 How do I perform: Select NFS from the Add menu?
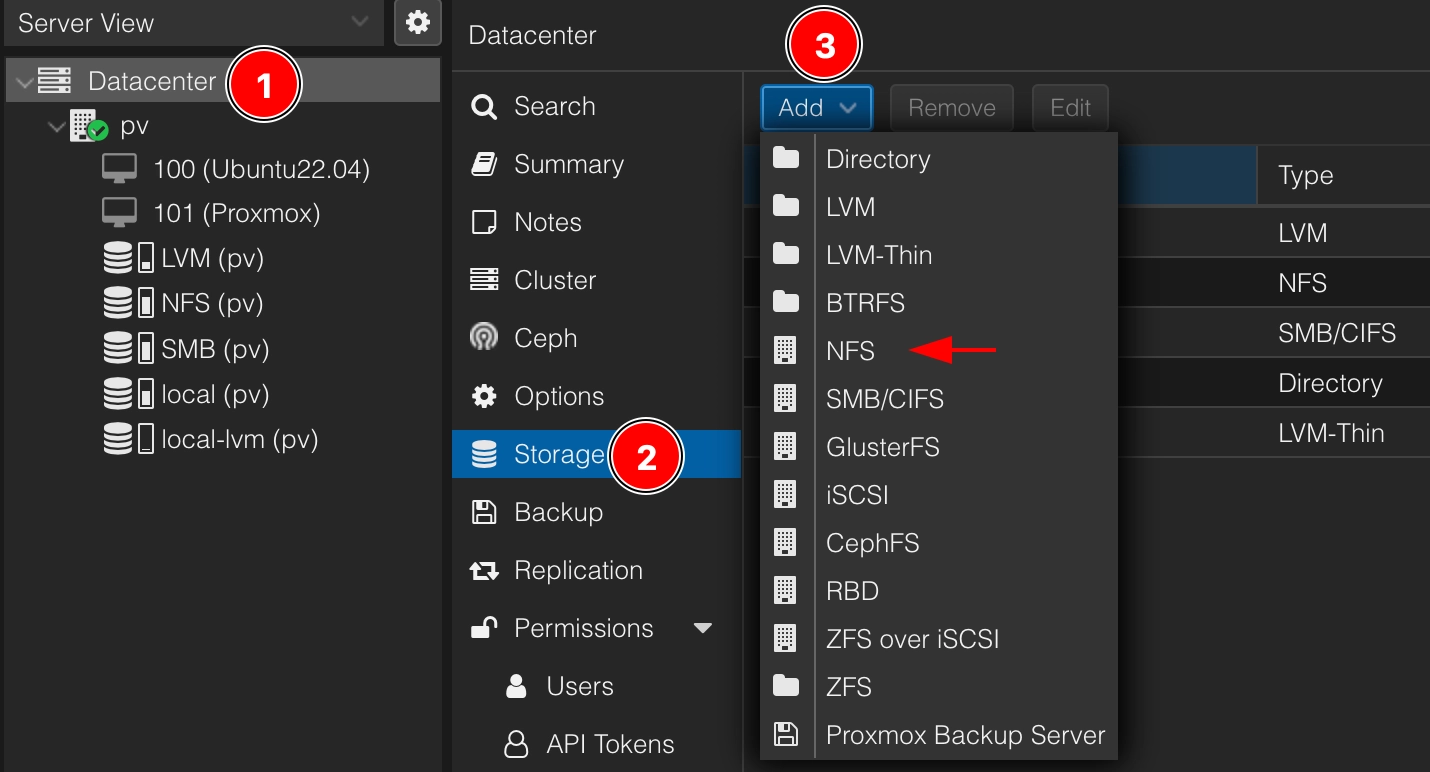tap(851, 351)
